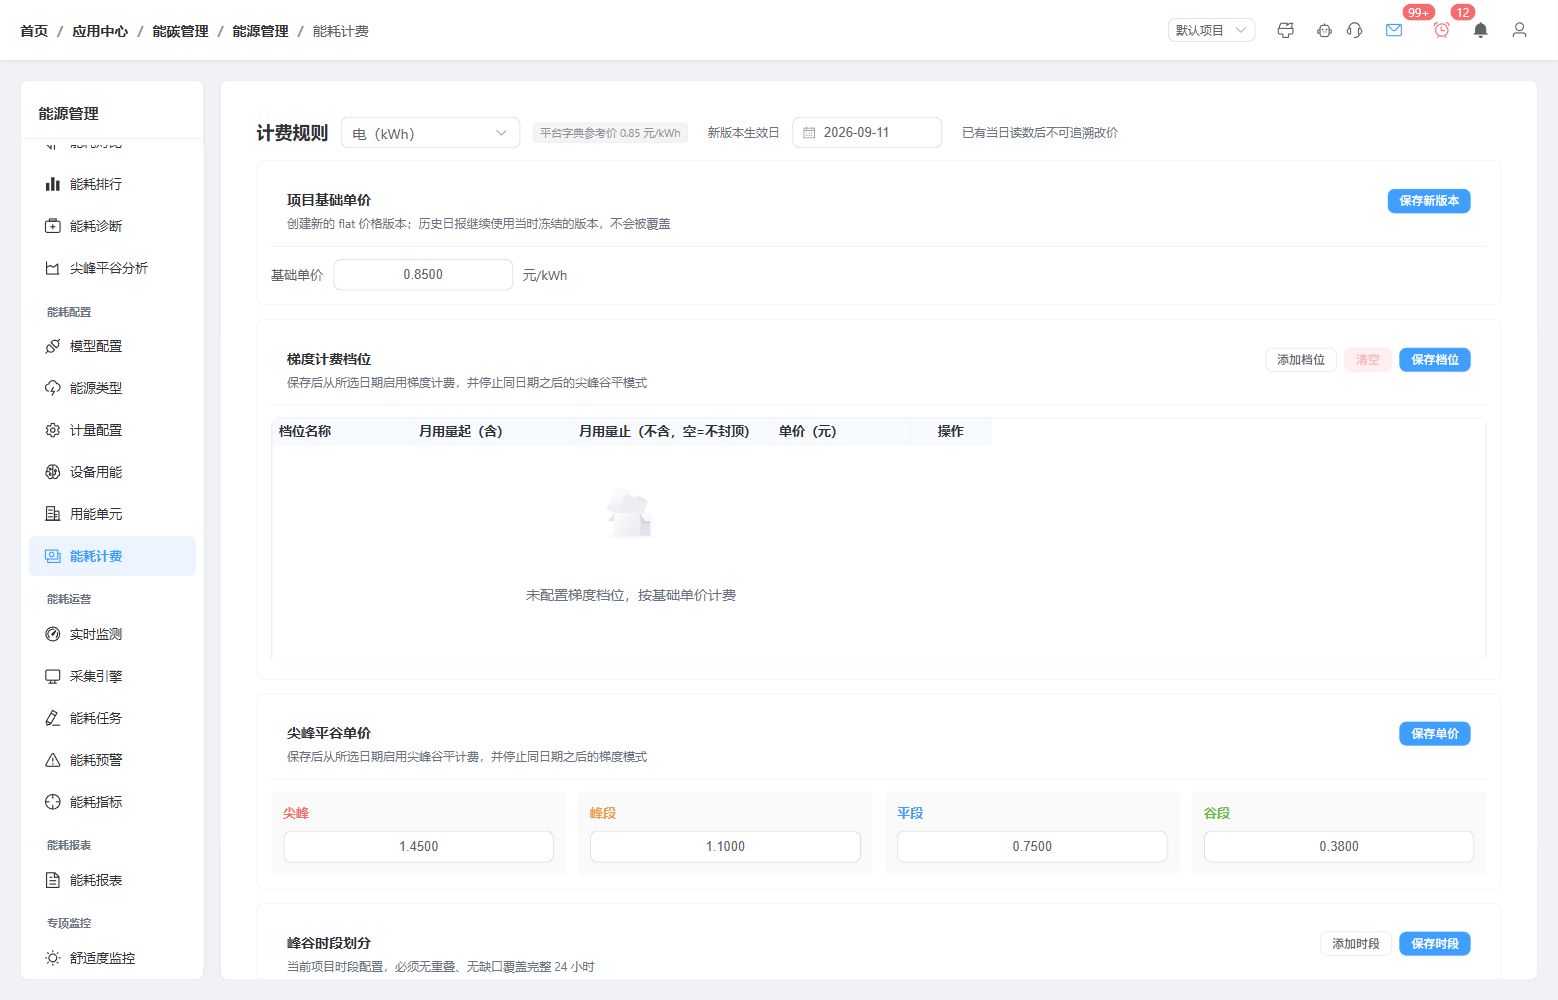
Task: Click the 应用中心 breadcrumb link
Action: (x=100, y=31)
